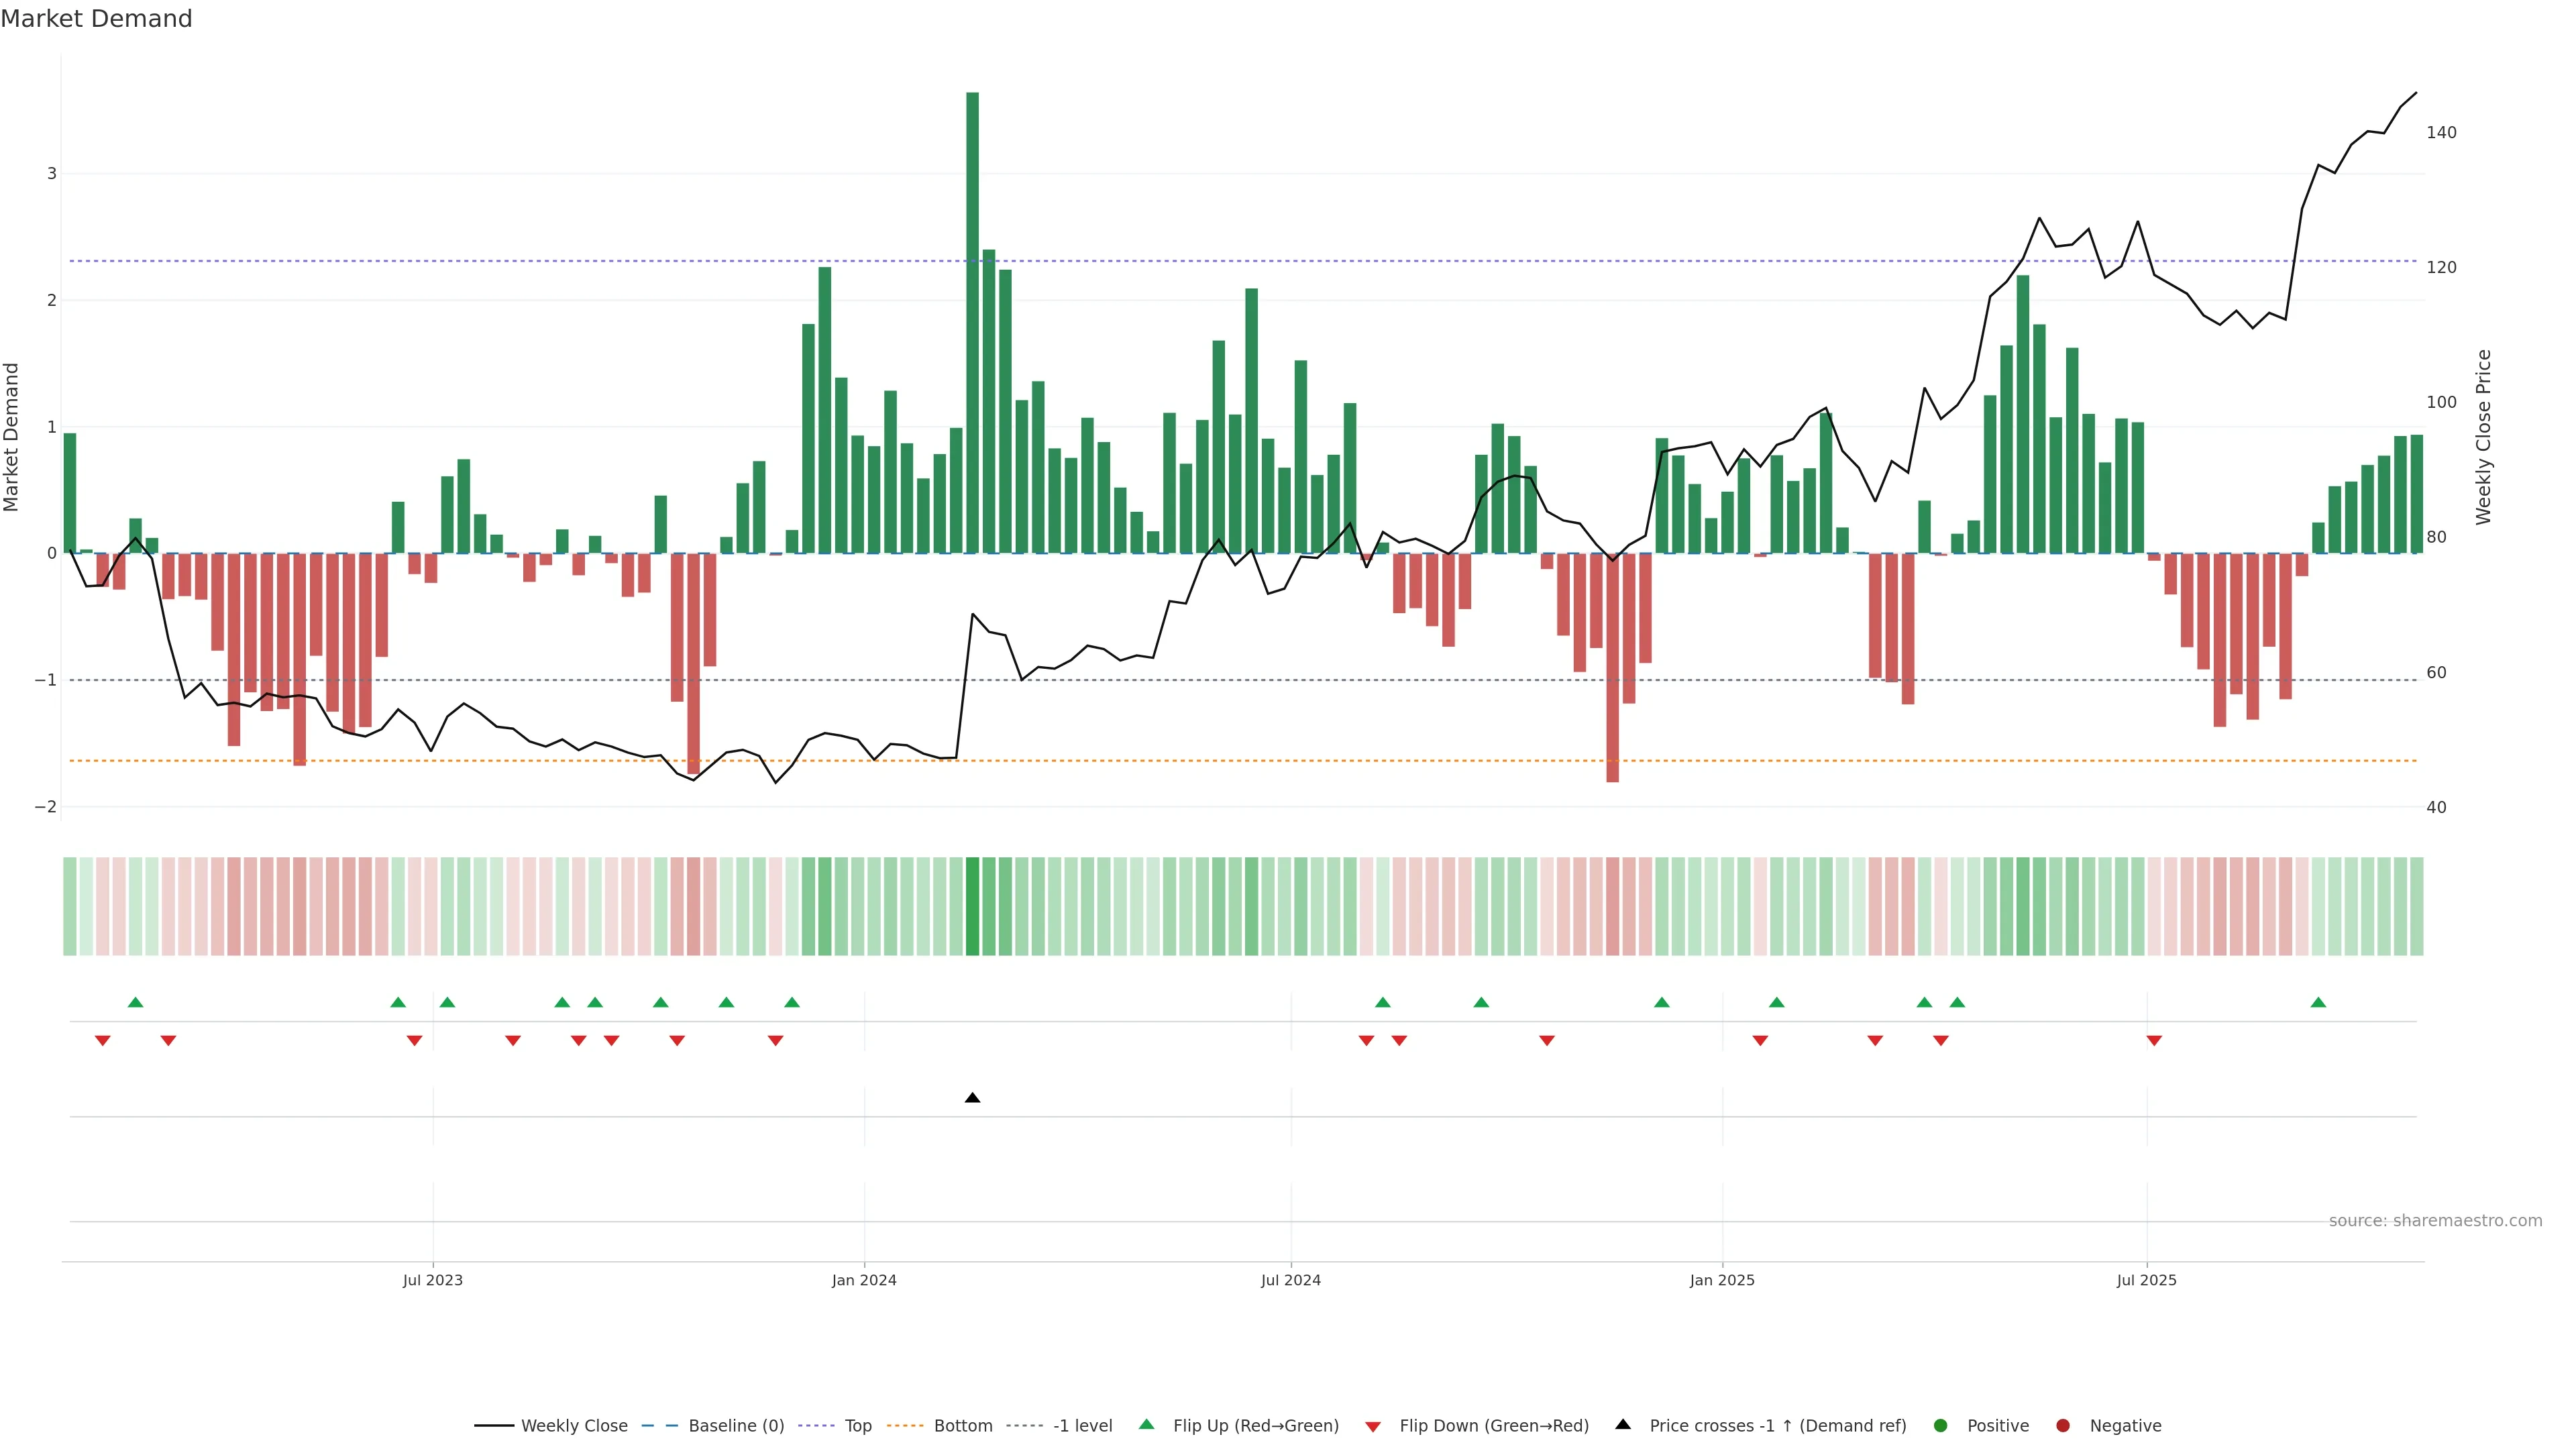This screenshot has width=2576, height=1449.
Task: Toggle Baseline (0) legend entry
Action: [x=736, y=1425]
